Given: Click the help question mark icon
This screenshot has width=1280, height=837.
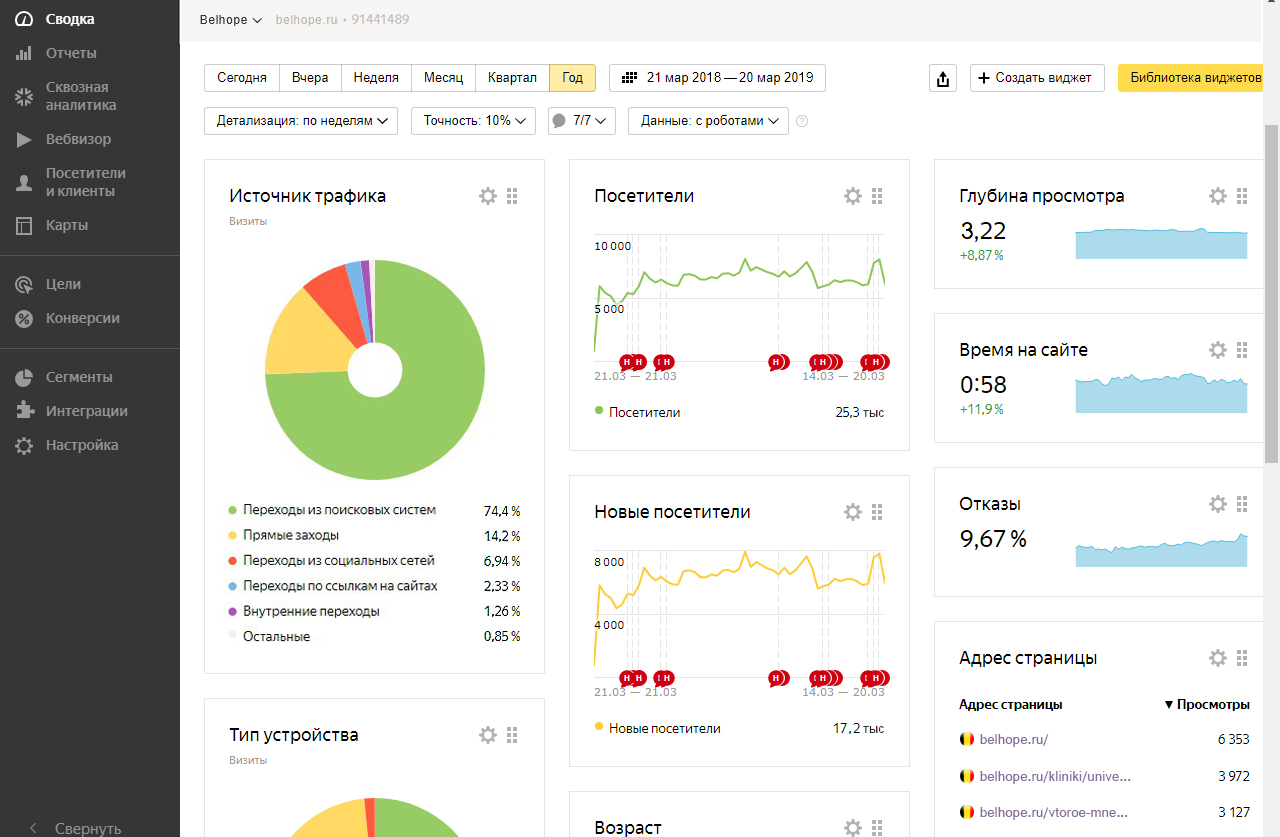Looking at the screenshot, I should 802,121.
